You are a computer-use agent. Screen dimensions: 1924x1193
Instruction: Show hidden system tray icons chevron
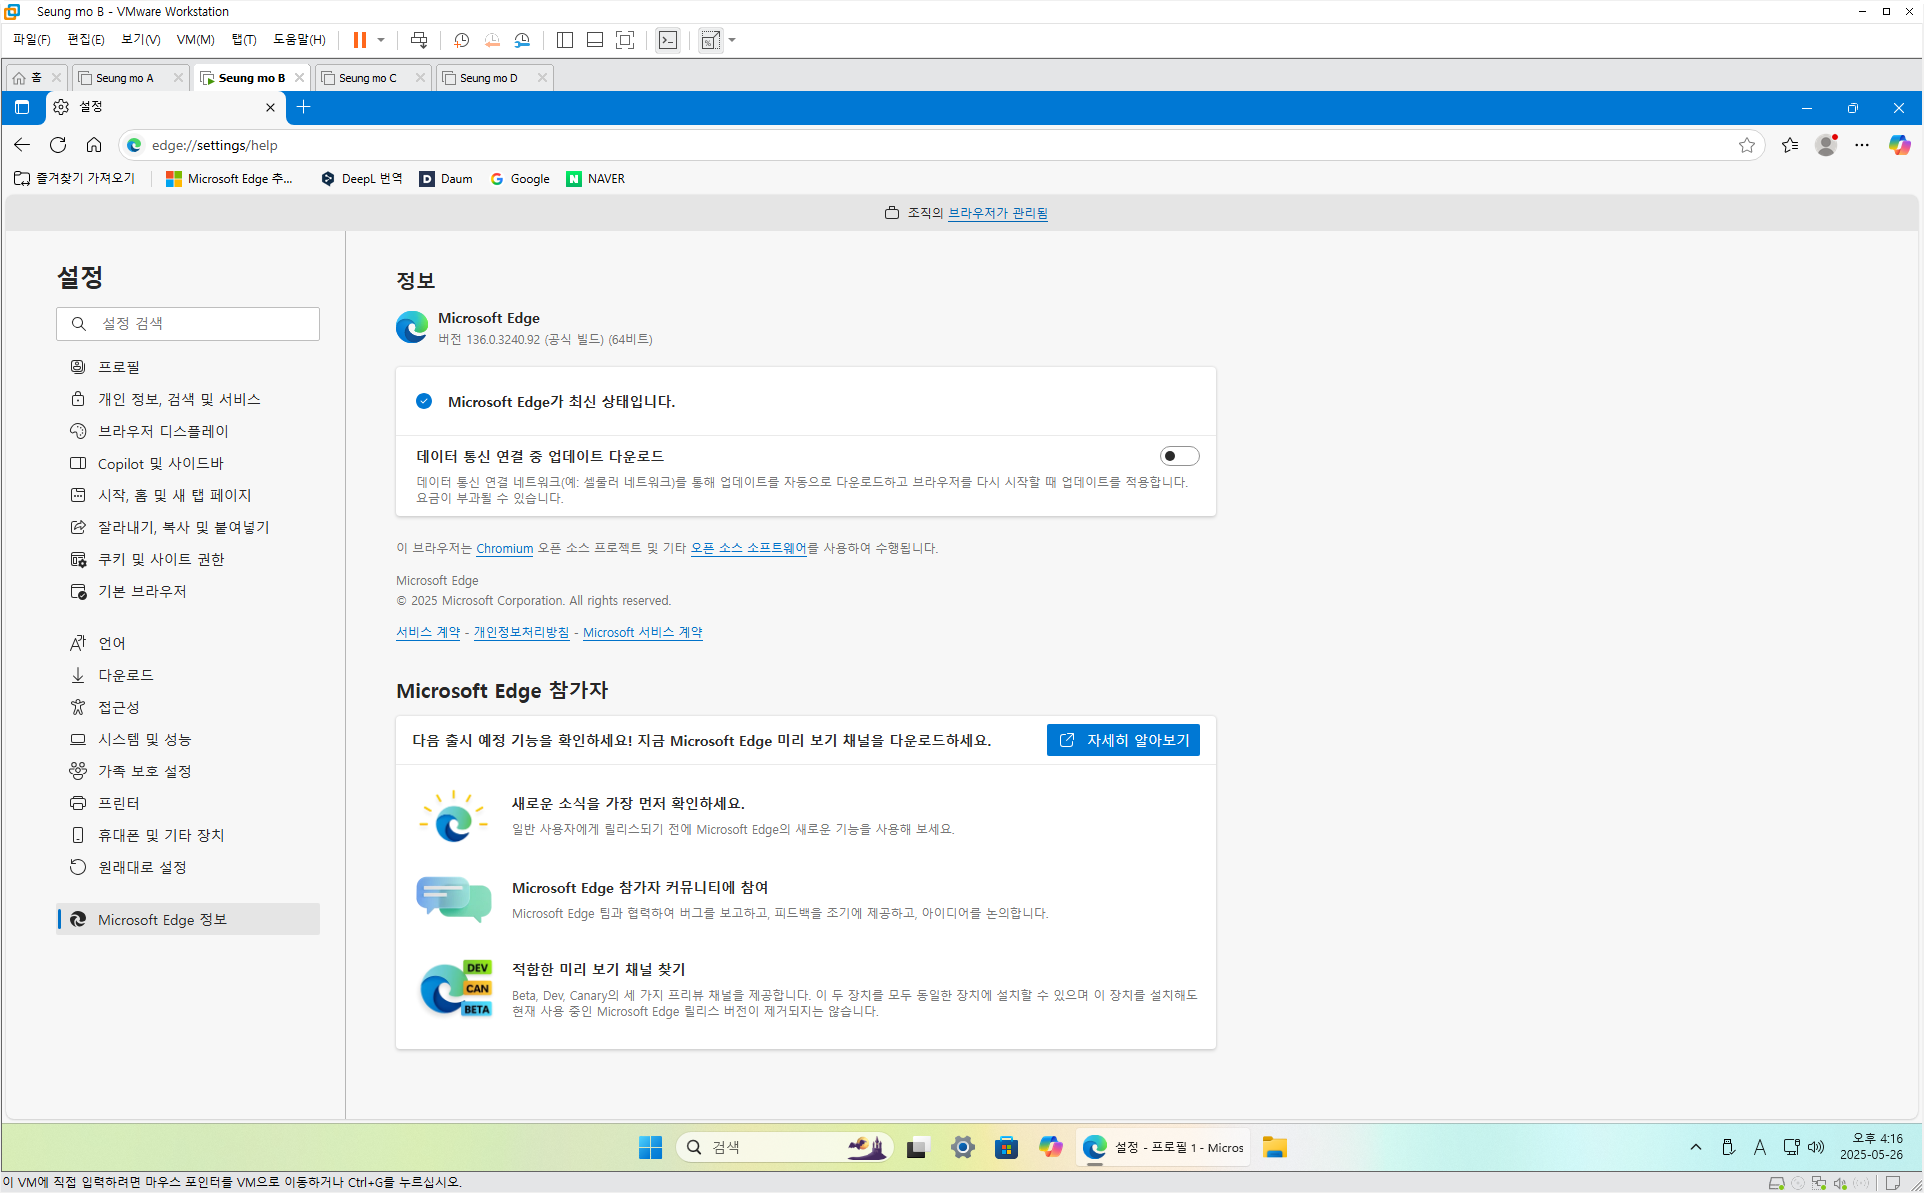point(1695,1147)
